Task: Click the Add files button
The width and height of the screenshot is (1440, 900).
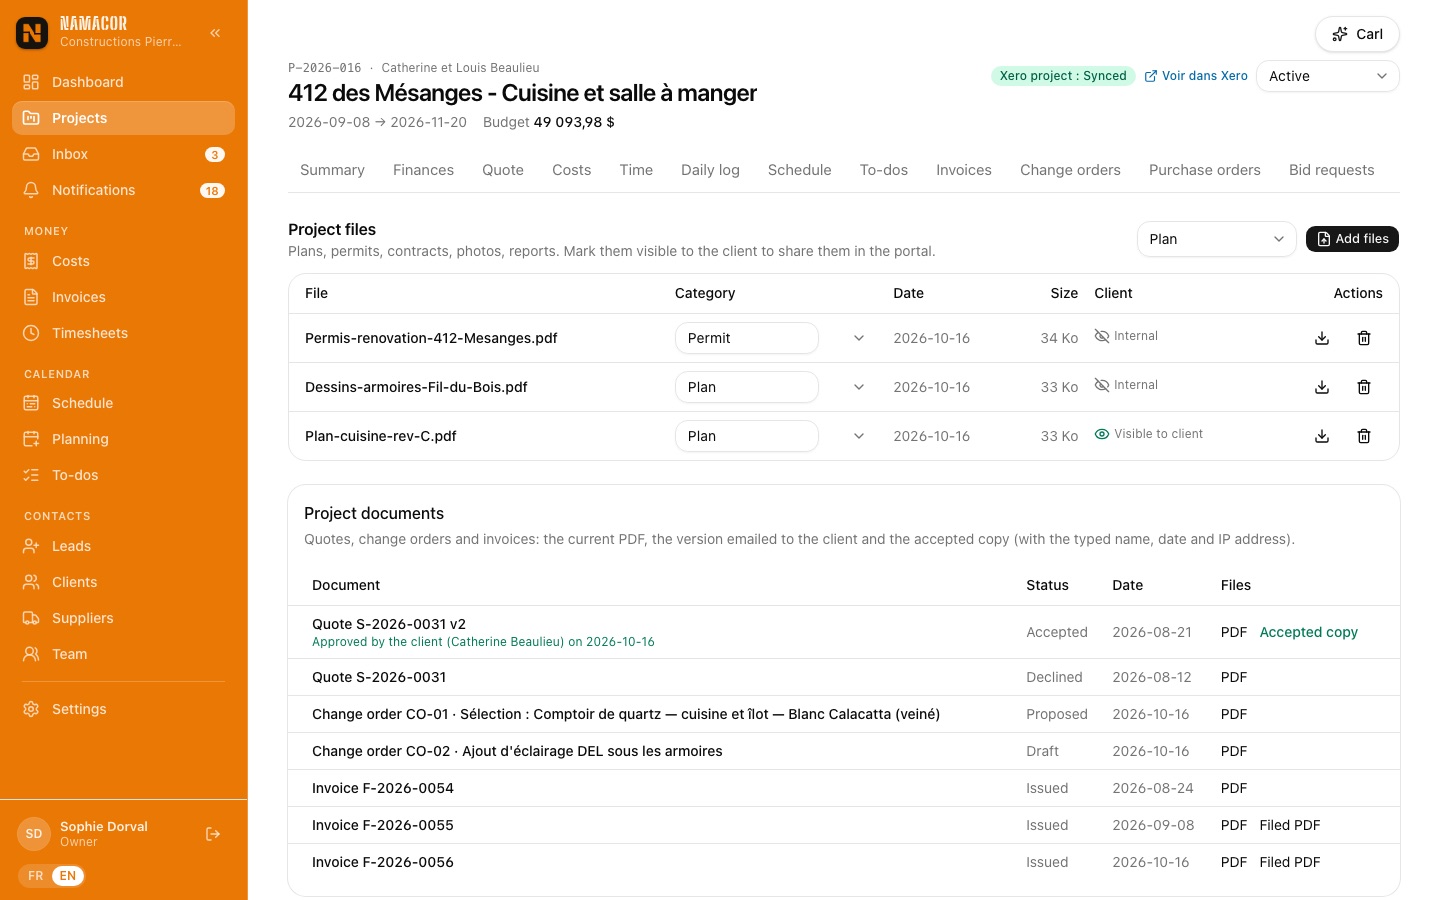Action: click(x=1352, y=239)
